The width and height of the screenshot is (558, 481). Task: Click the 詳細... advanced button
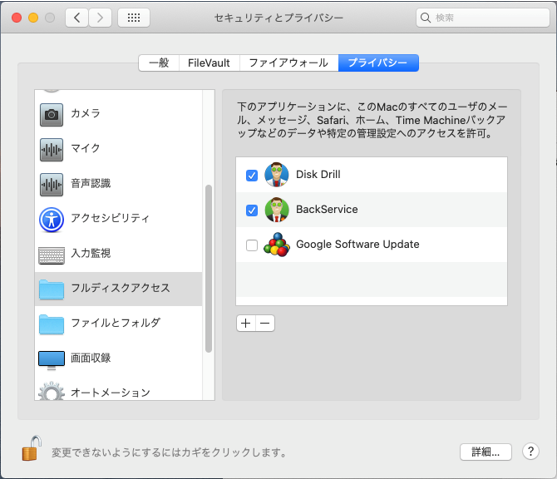(486, 452)
